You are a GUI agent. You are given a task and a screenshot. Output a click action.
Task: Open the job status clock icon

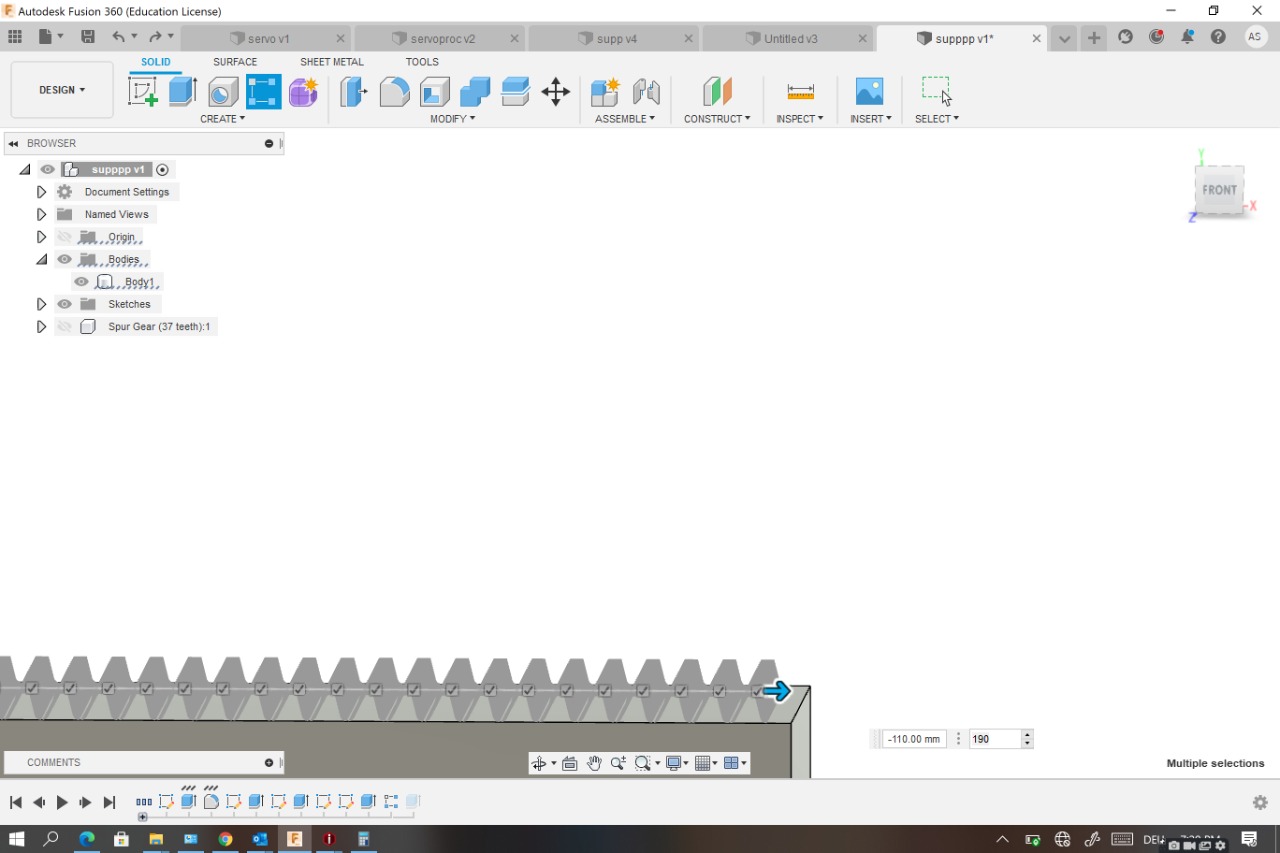[x=1157, y=37]
